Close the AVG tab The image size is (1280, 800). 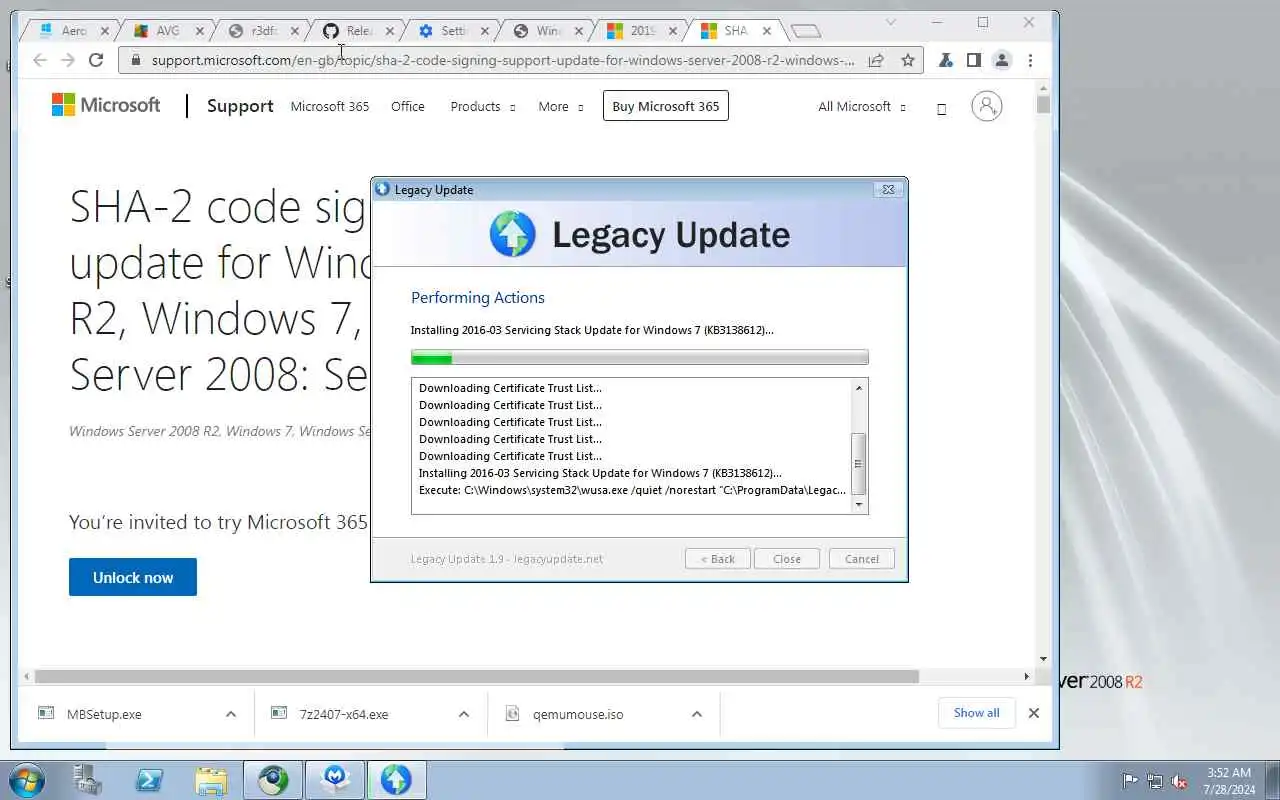coord(200,31)
